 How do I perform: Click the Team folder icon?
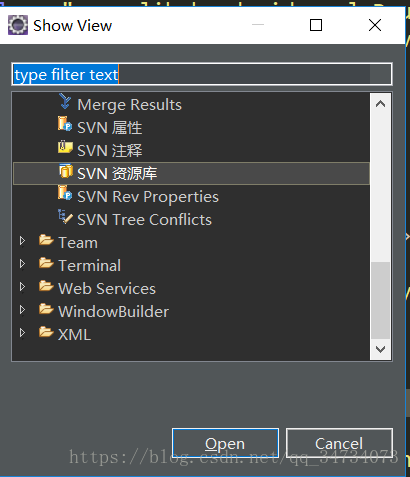[x=46, y=240]
